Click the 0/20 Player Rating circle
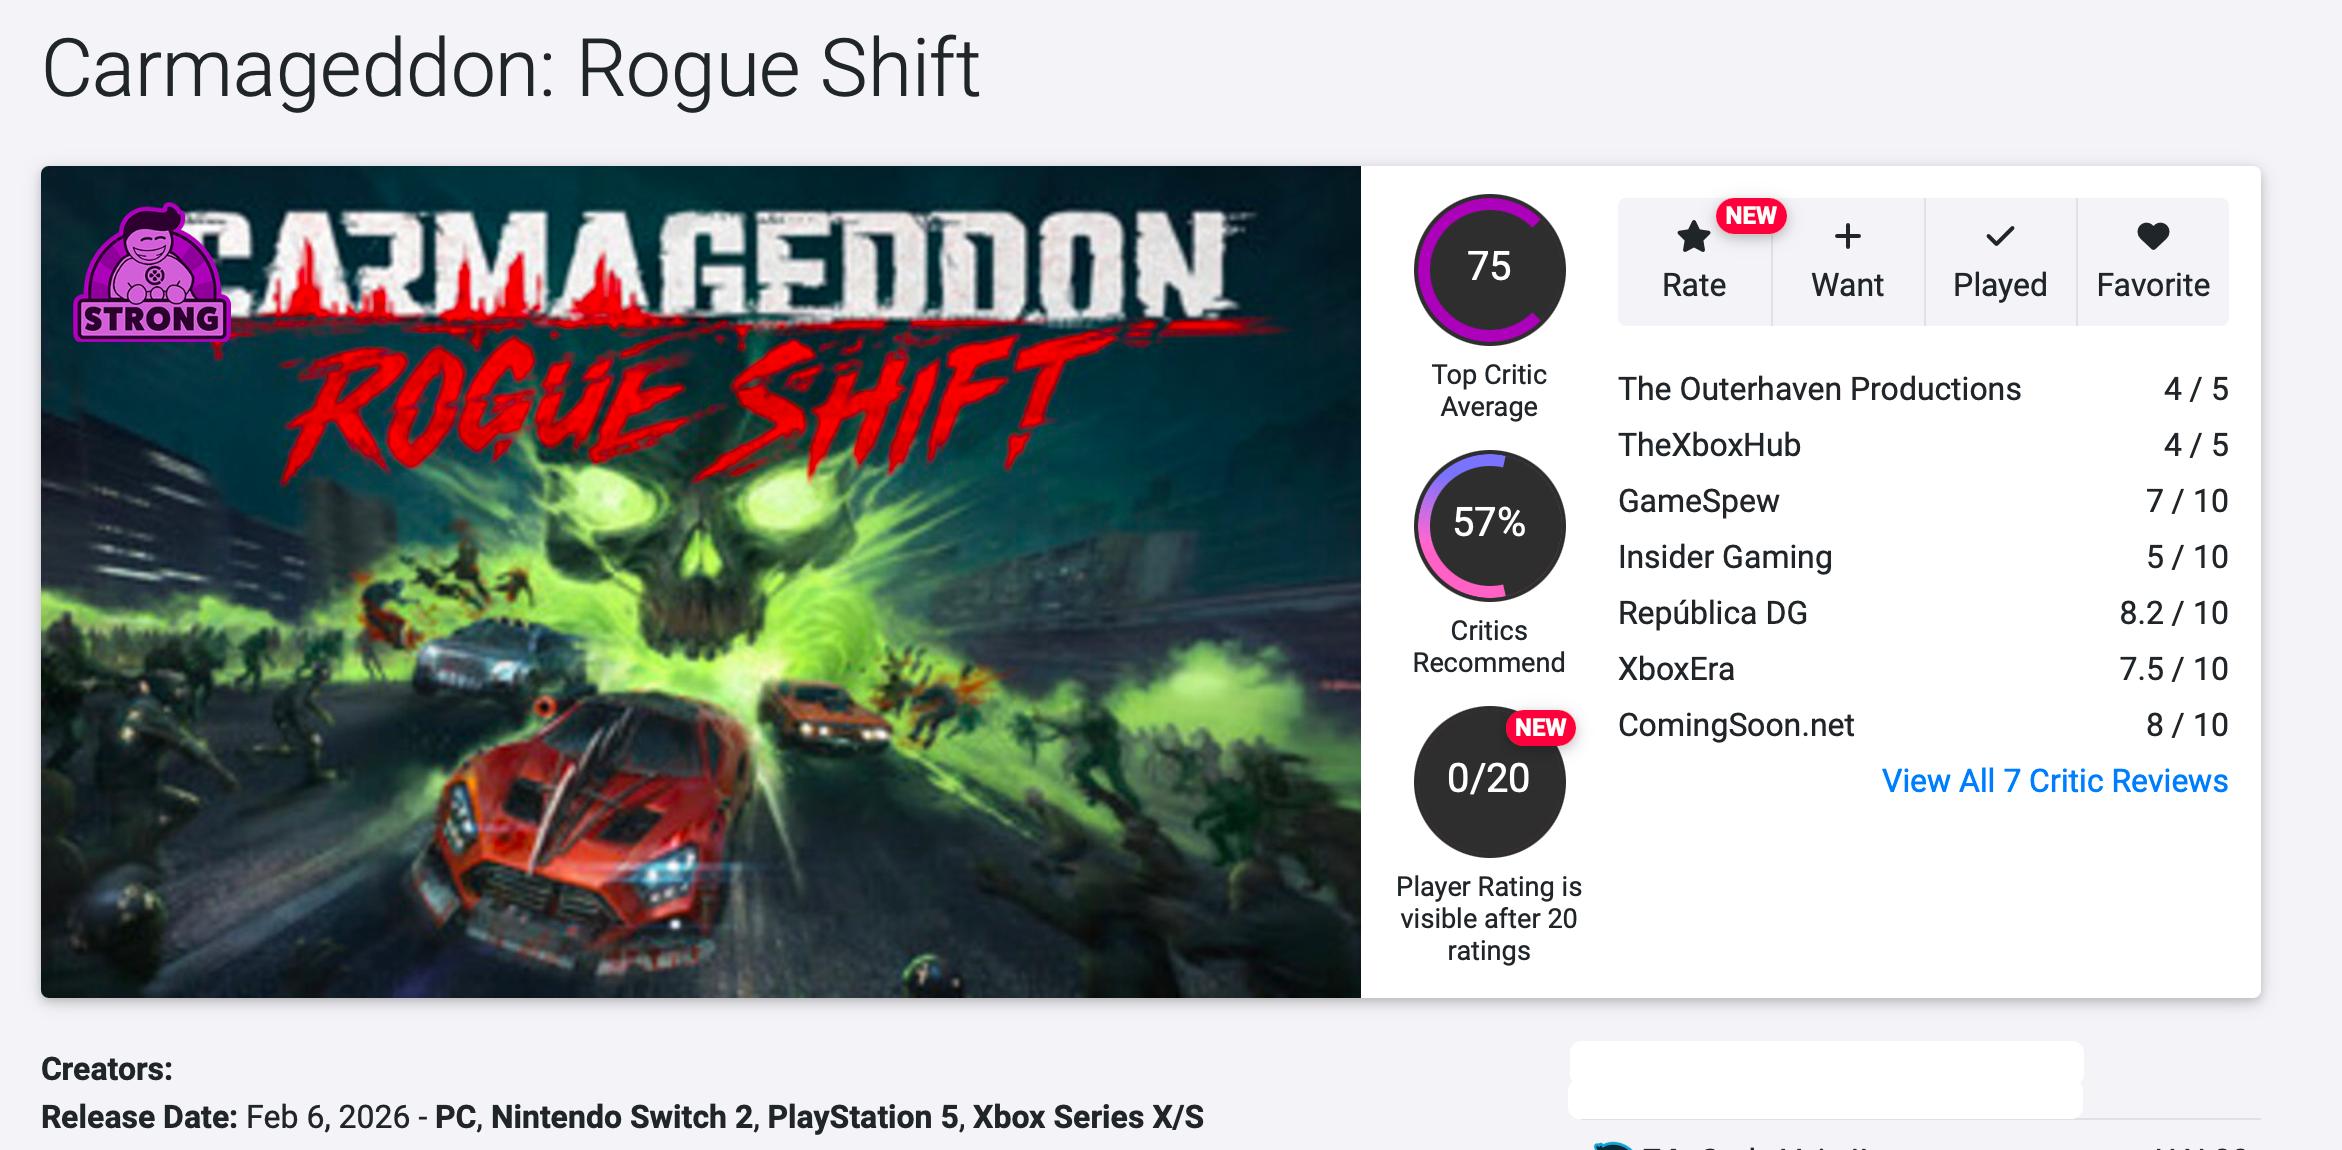 (x=1489, y=780)
